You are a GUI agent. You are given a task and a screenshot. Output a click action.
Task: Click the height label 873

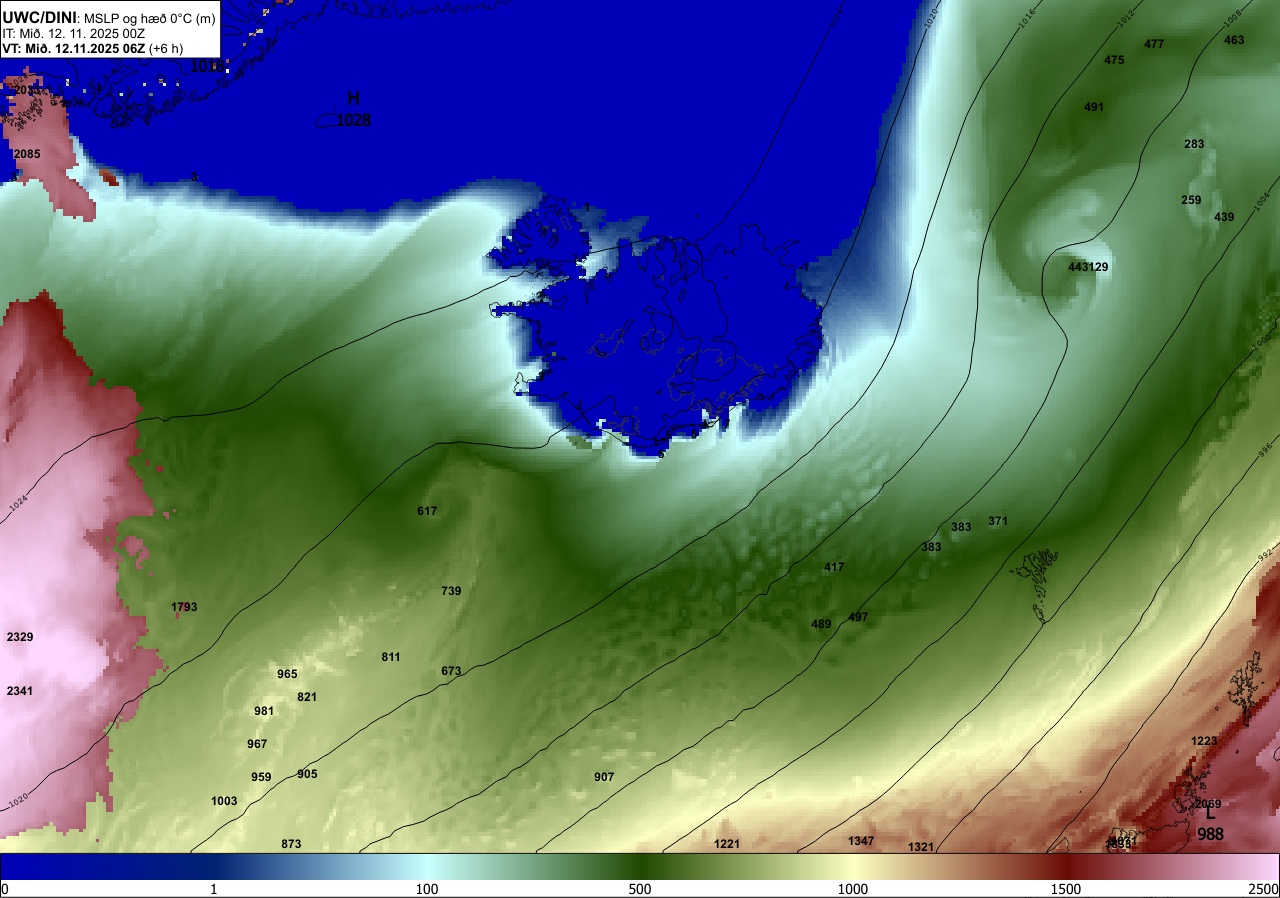point(291,844)
